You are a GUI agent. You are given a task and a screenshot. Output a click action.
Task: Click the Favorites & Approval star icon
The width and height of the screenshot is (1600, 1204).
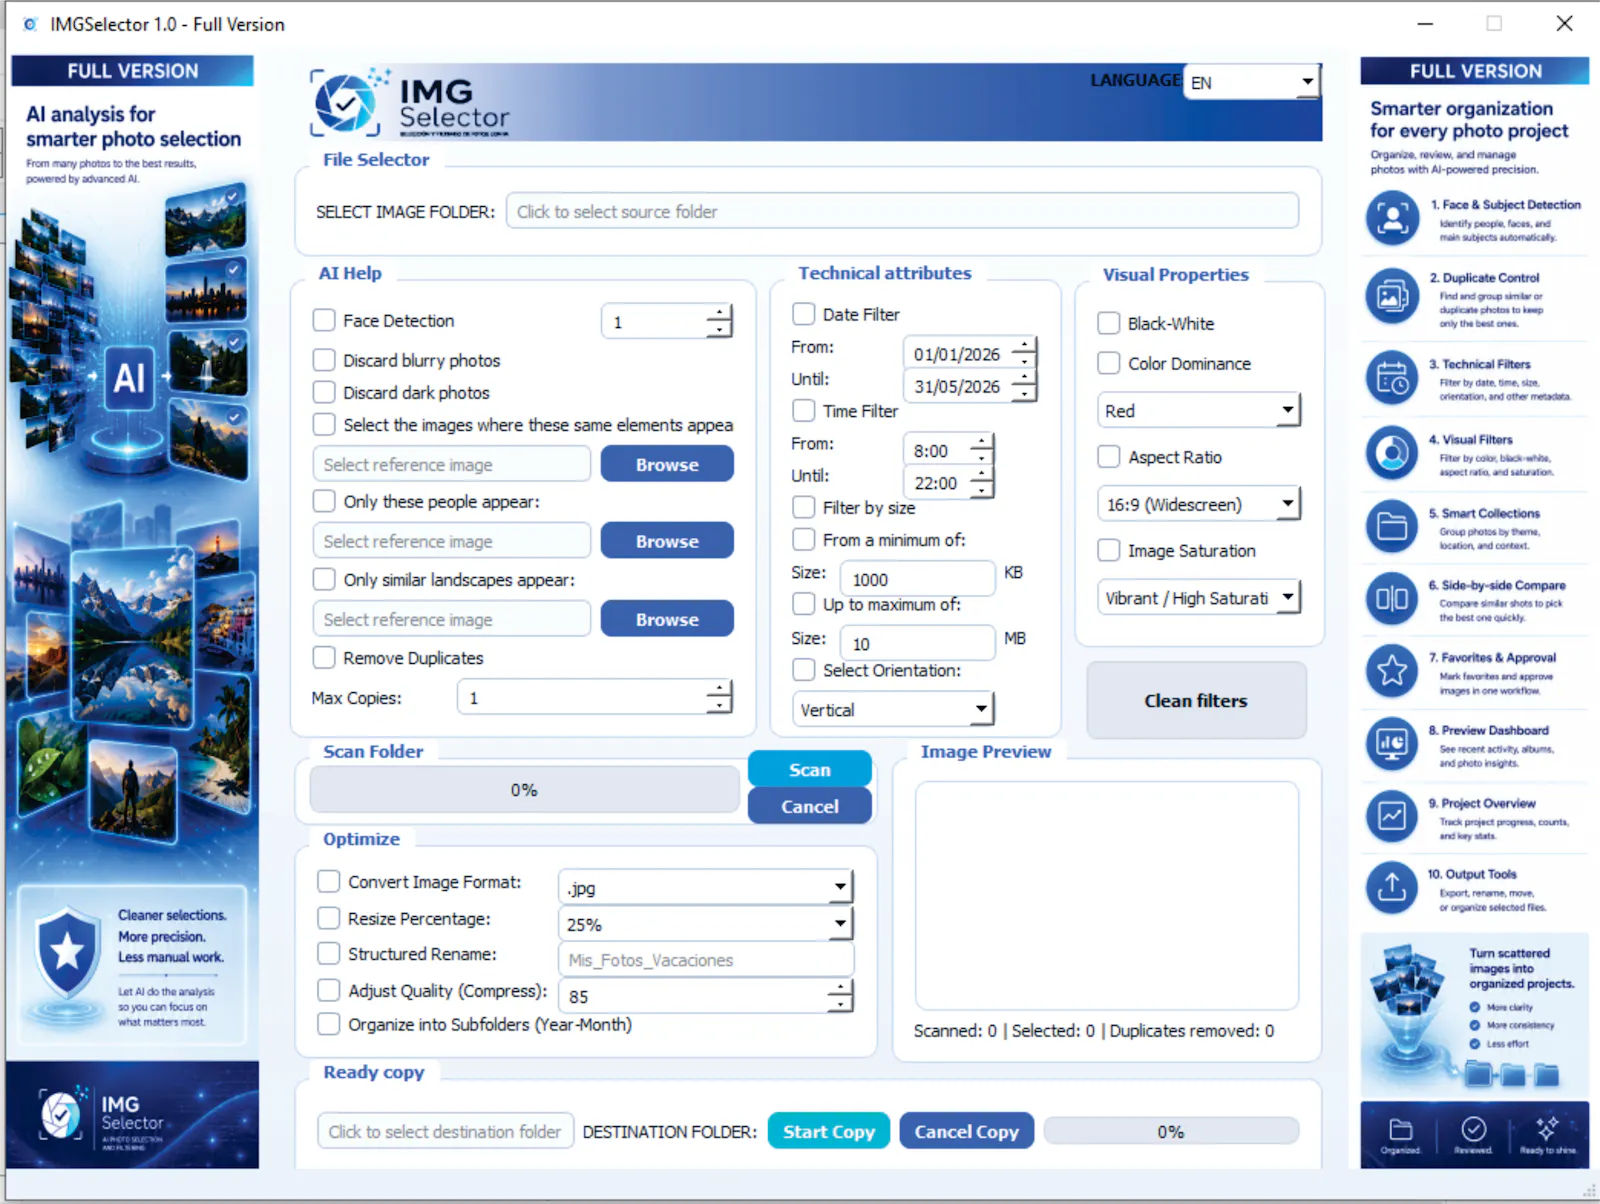coord(1392,670)
